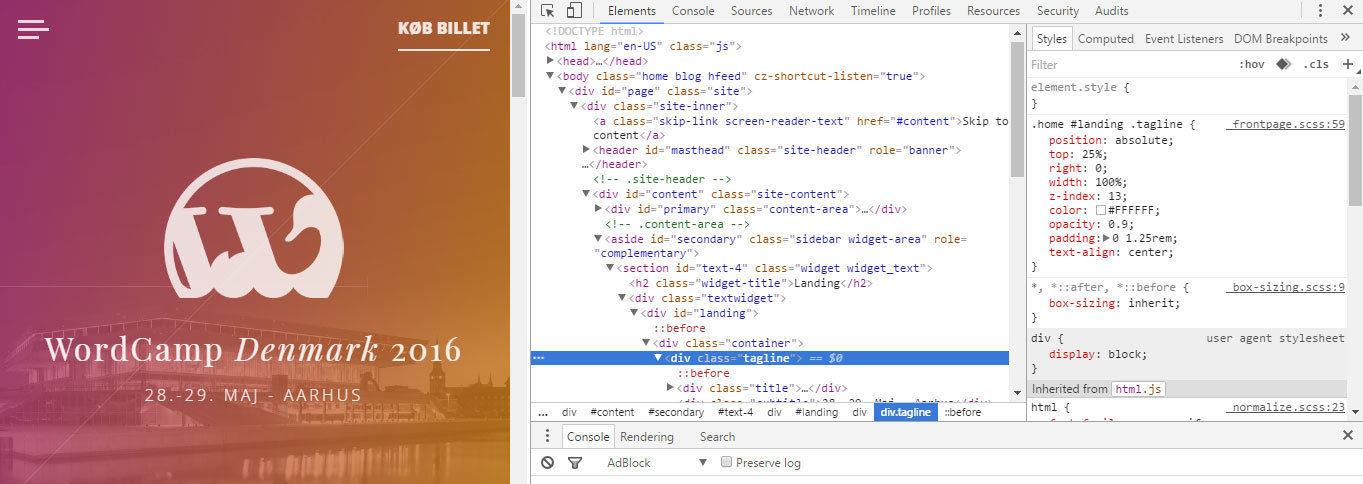Open the Timeline panel tab

pos(873,11)
